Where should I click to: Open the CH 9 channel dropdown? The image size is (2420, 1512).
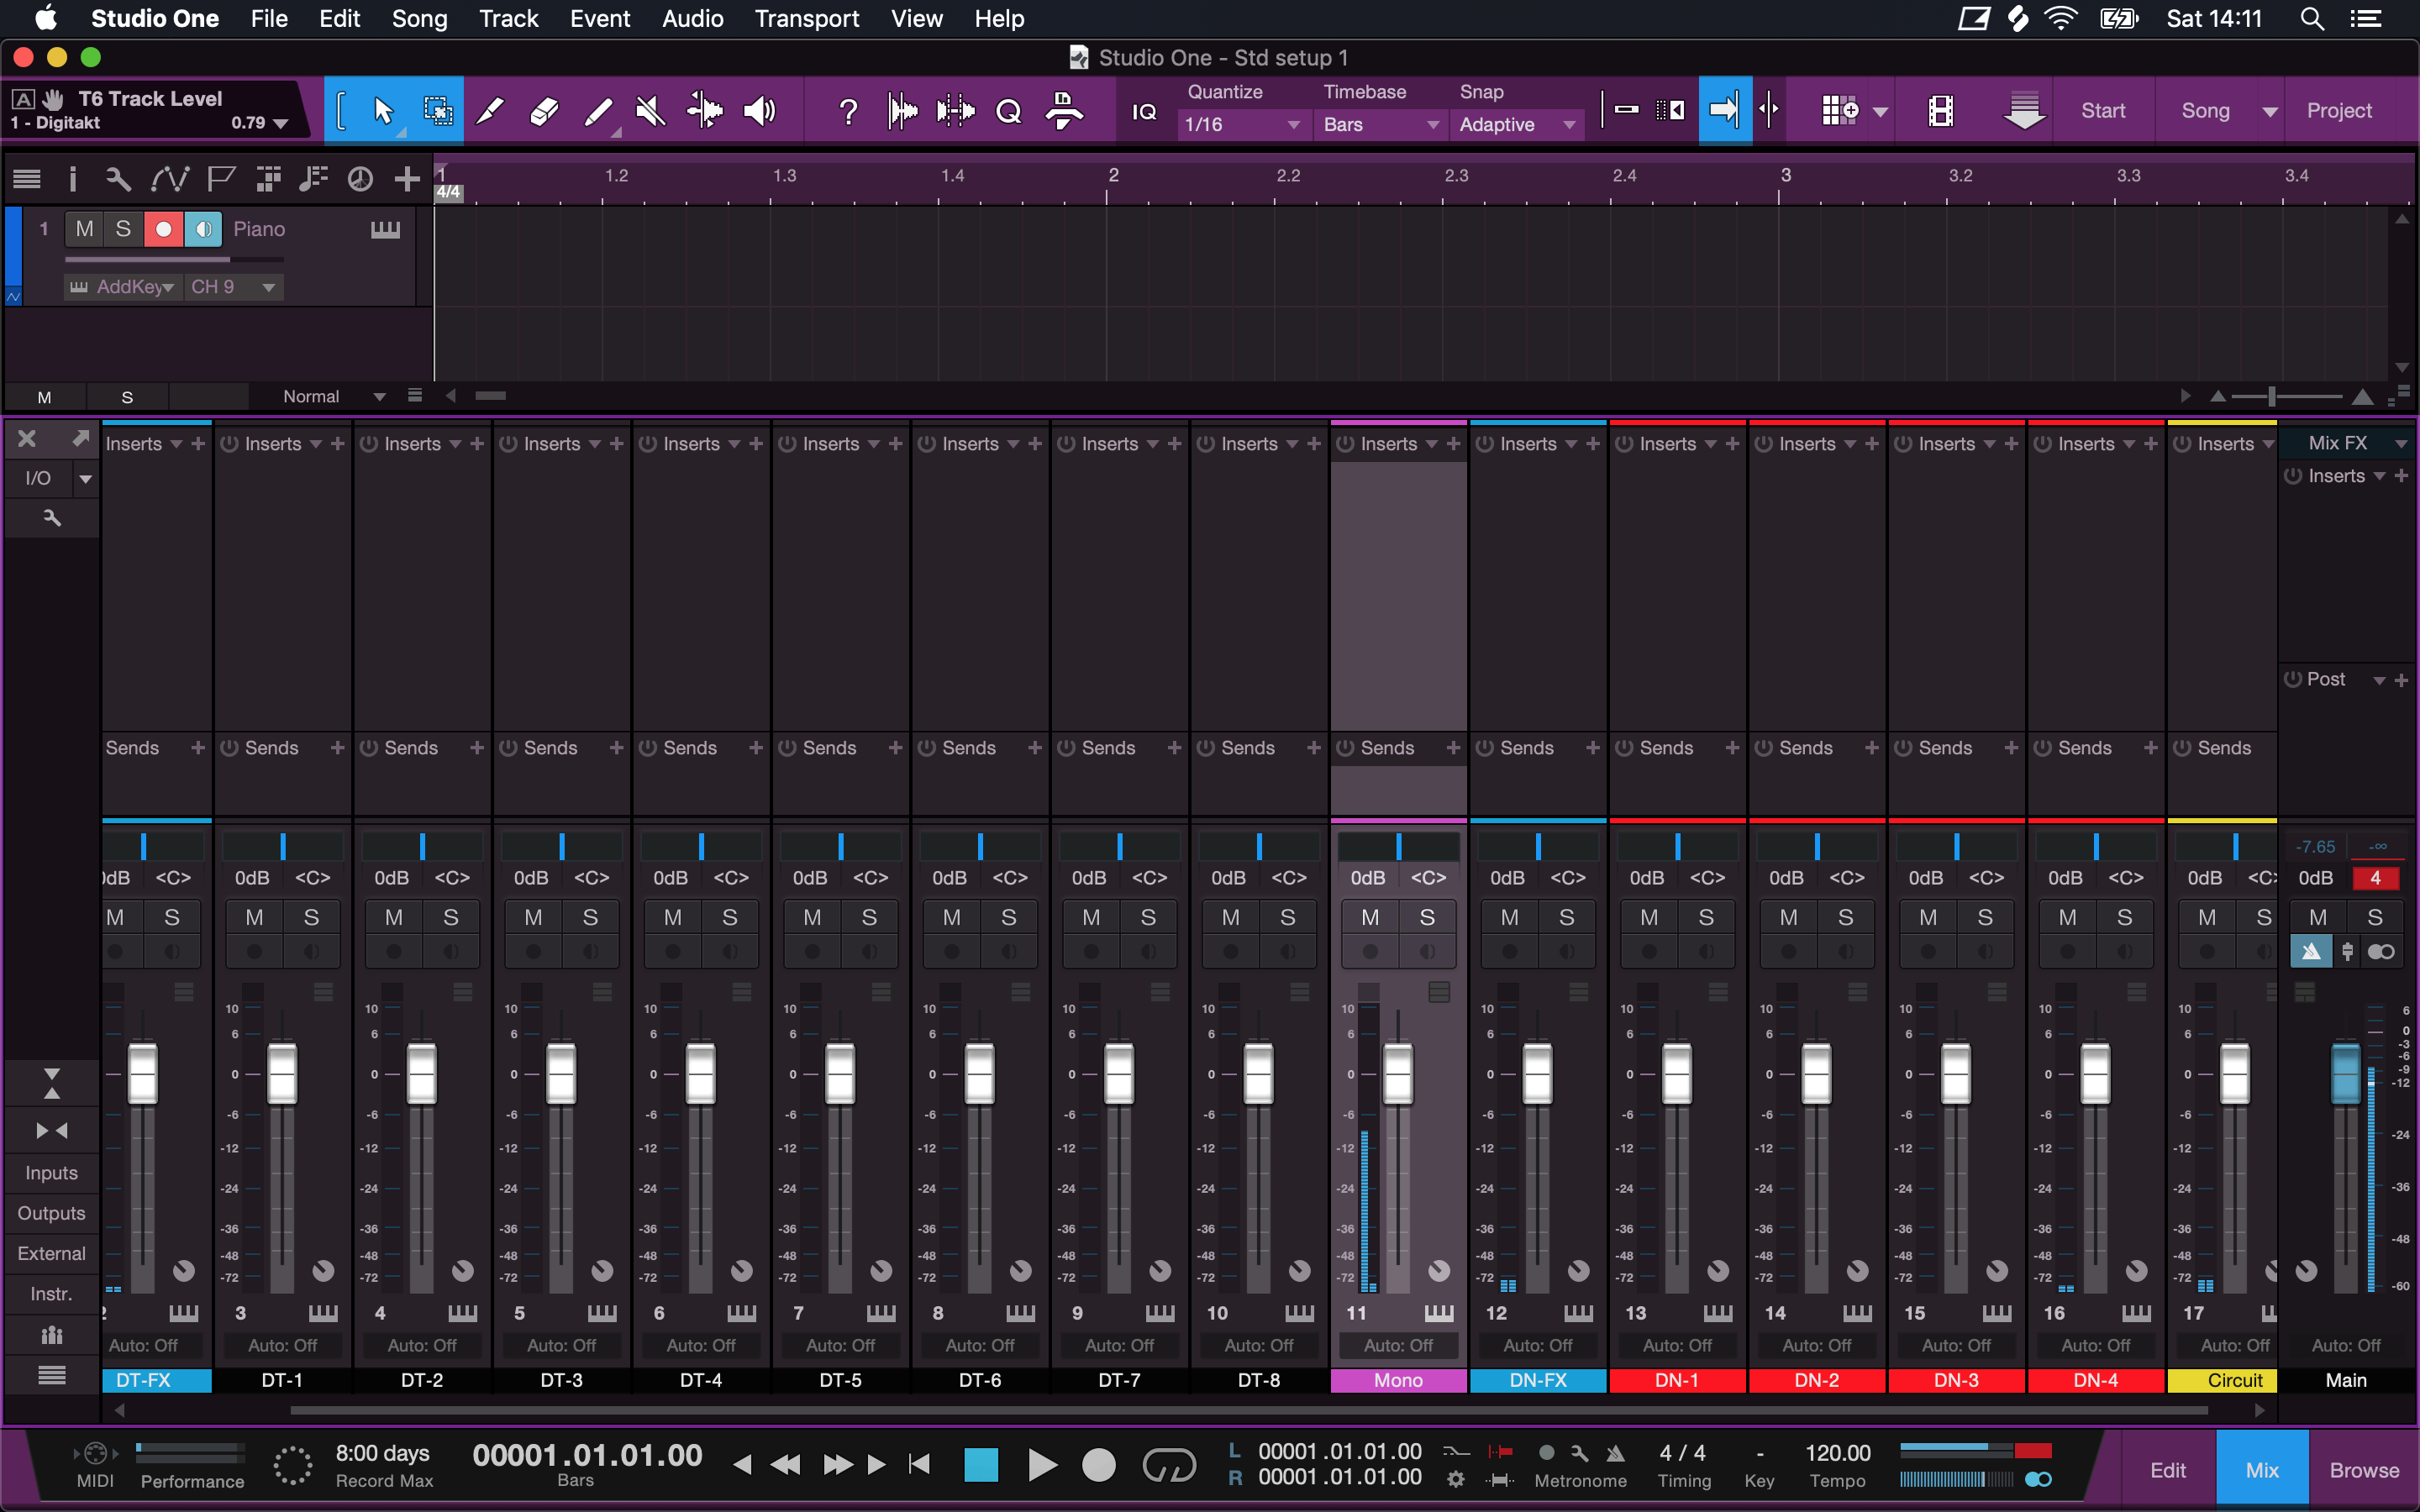coord(233,287)
